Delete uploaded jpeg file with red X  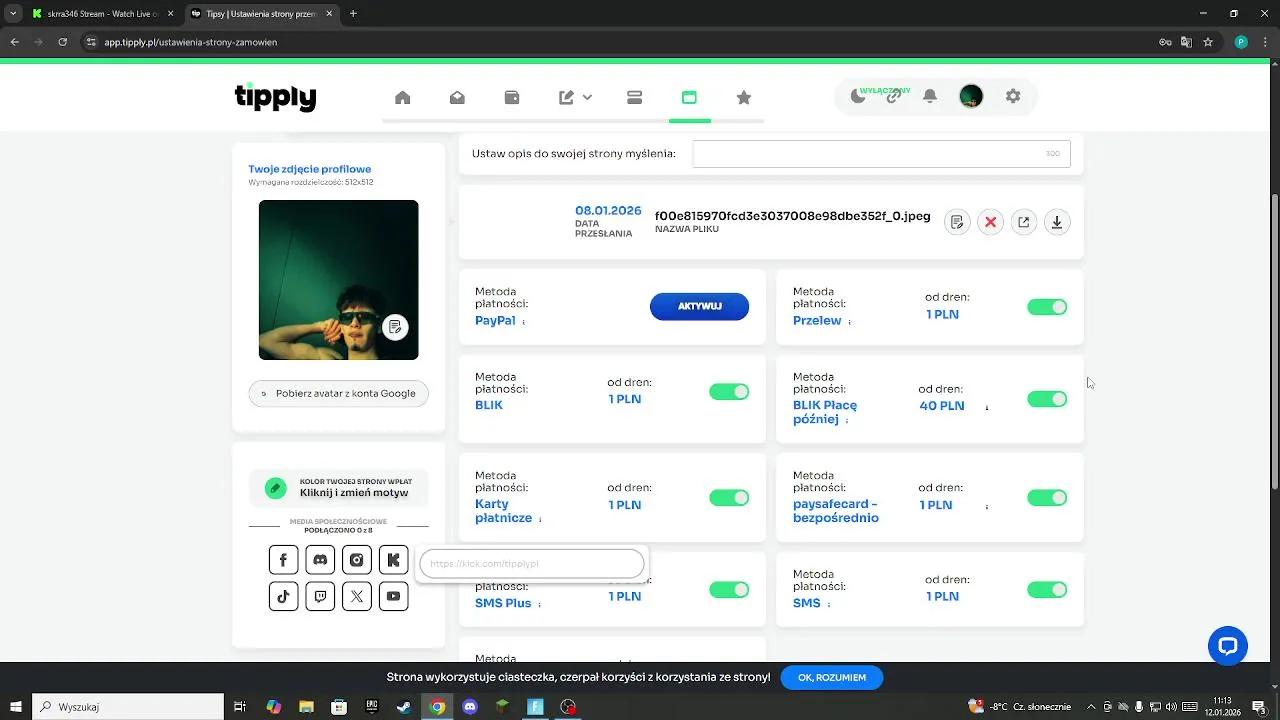click(990, 222)
